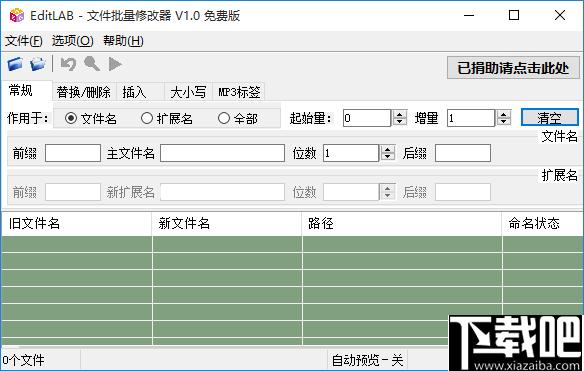Image resolution: width=584 pixels, height=371 pixels.
Task: Click the 路径 column header
Action: (x=402, y=223)
